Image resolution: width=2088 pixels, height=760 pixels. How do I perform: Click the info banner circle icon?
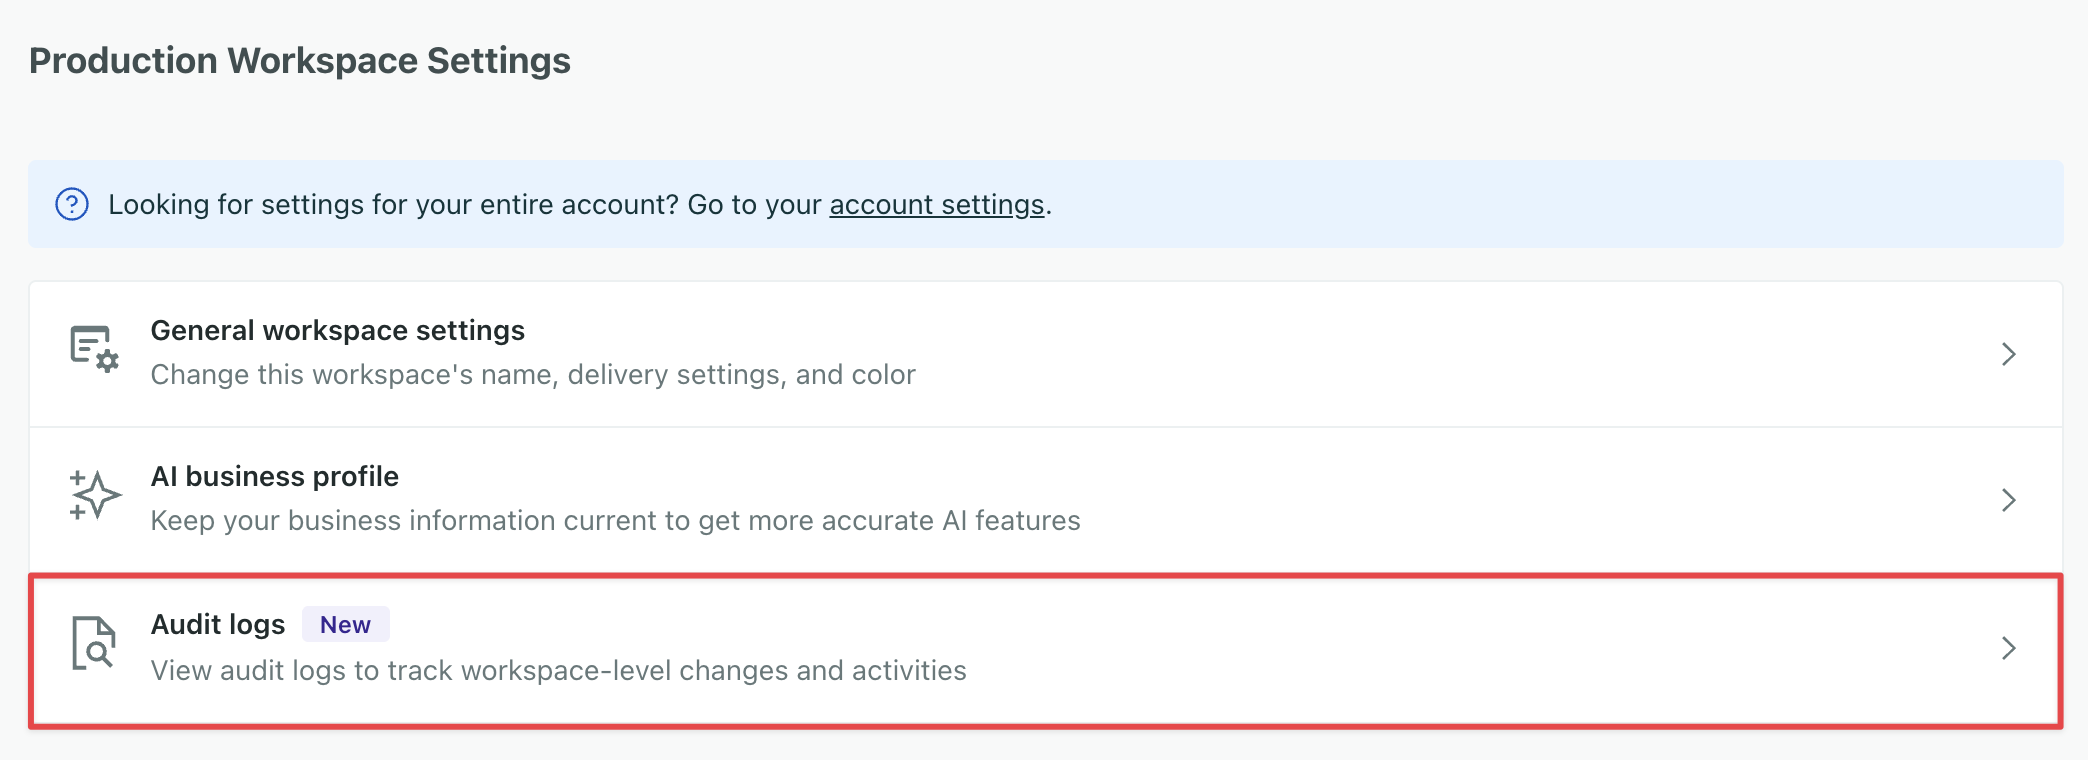click(x=71, y=204)
